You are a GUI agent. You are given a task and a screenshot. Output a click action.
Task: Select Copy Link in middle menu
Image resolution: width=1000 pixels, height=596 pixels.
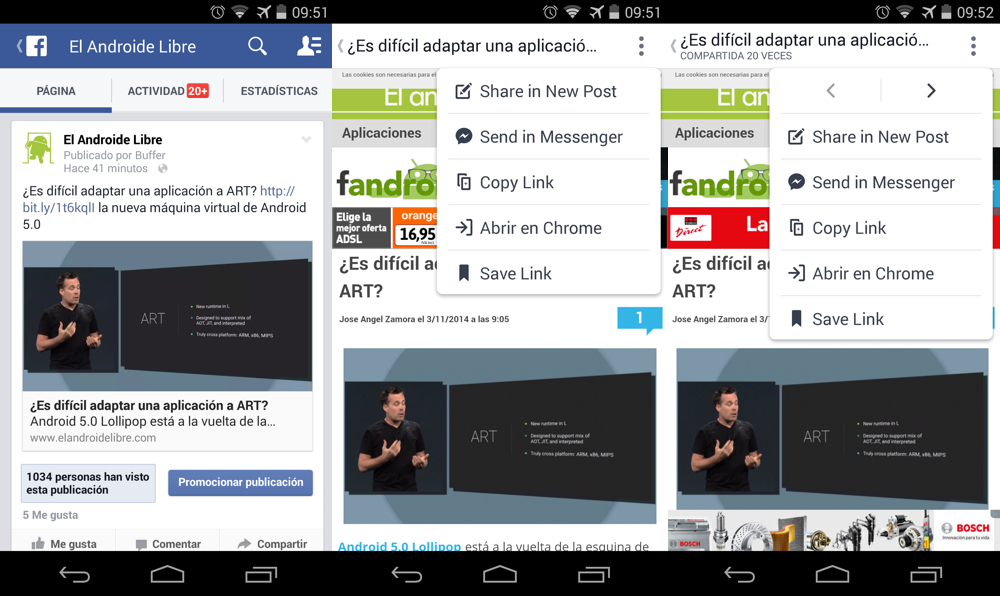tap(516, 182)
